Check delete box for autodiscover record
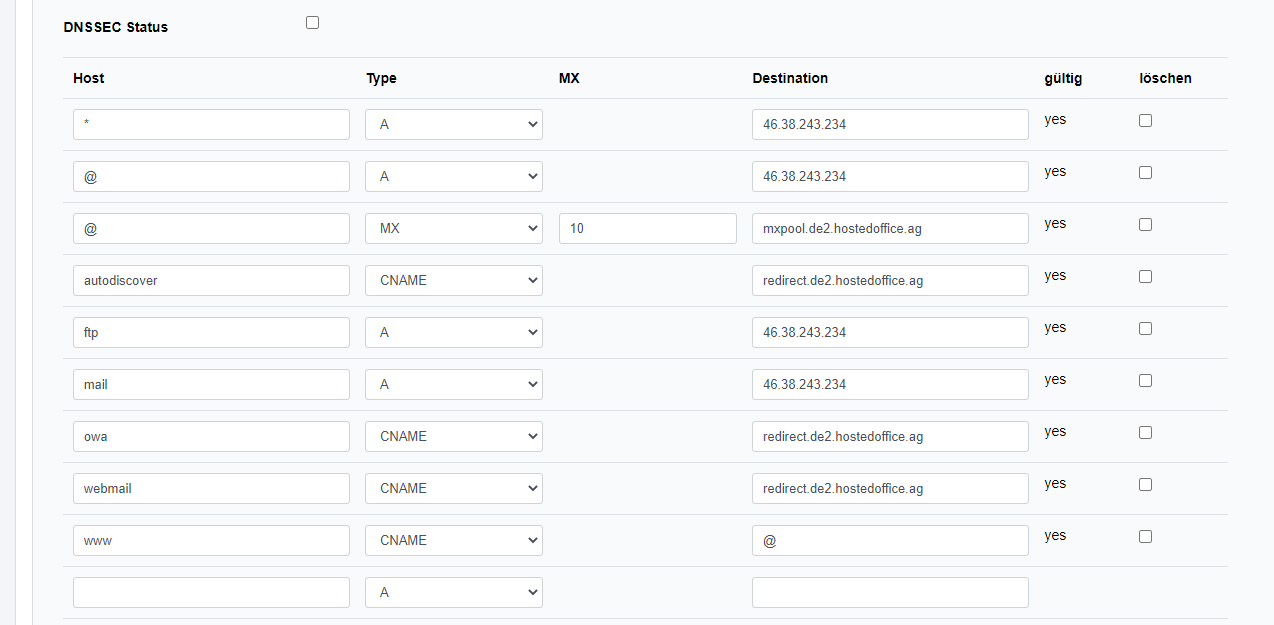 click(1145, 276)
